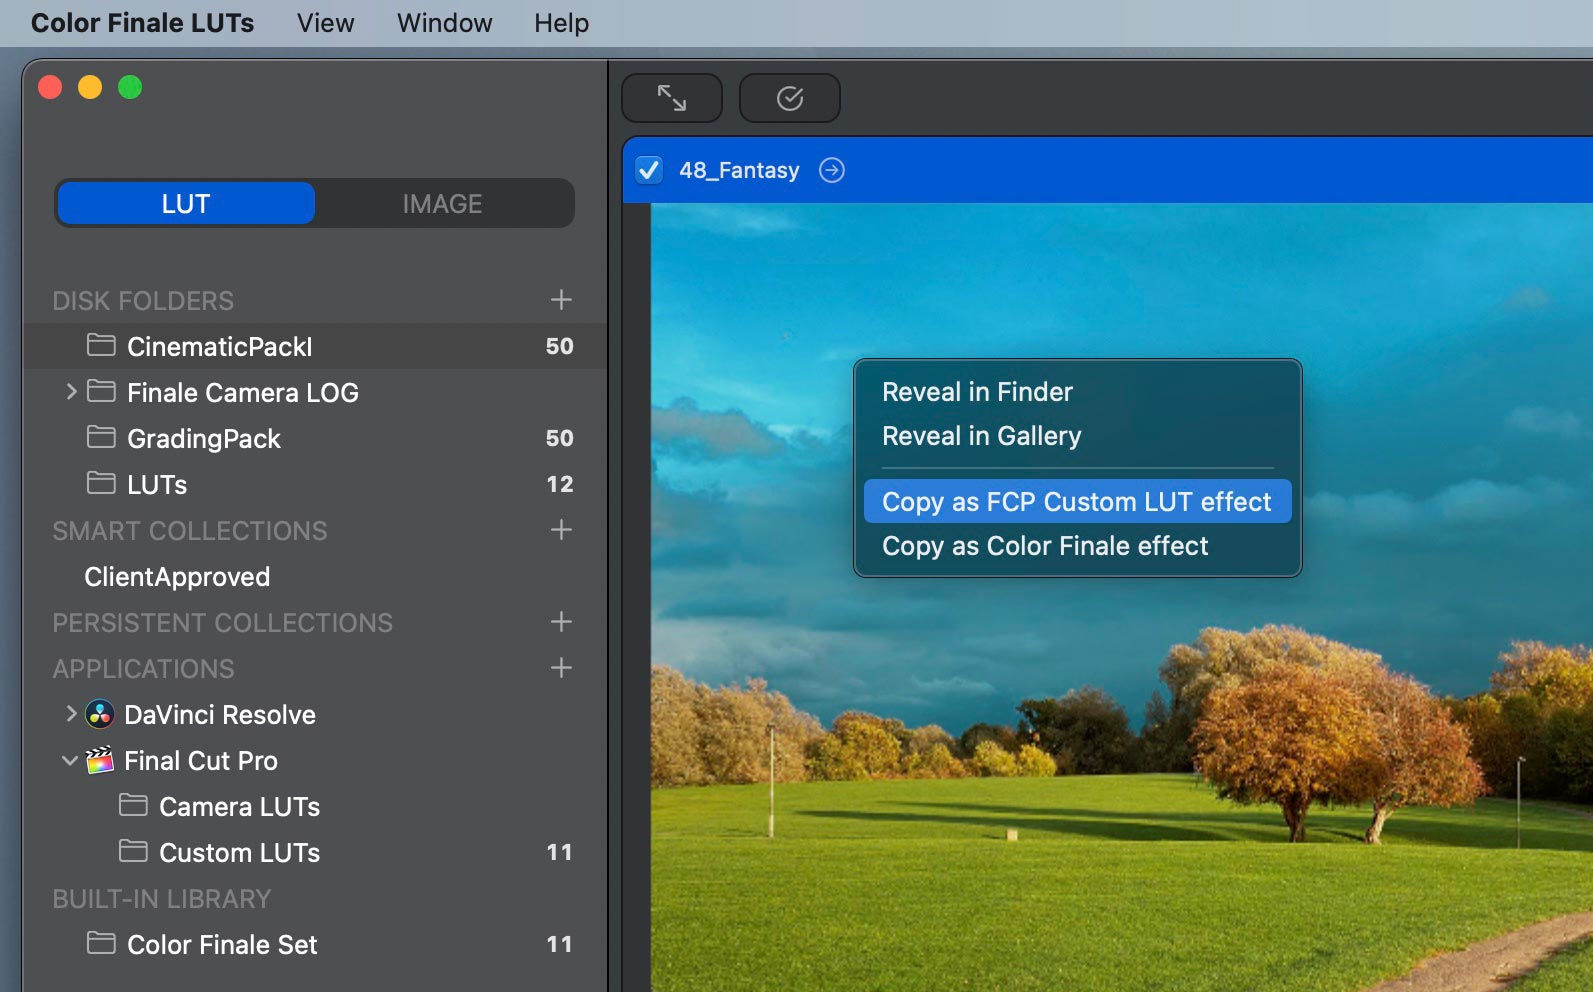Click the Custom LUTs folder icon
The image size is (1593, 992).
point(133,851)
